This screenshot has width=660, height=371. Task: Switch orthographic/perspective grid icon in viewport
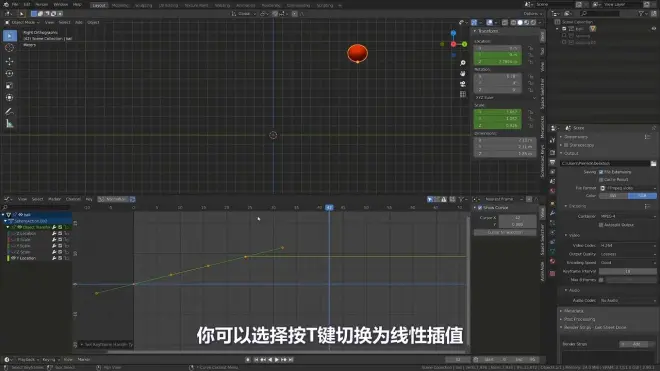coord(463,94)
